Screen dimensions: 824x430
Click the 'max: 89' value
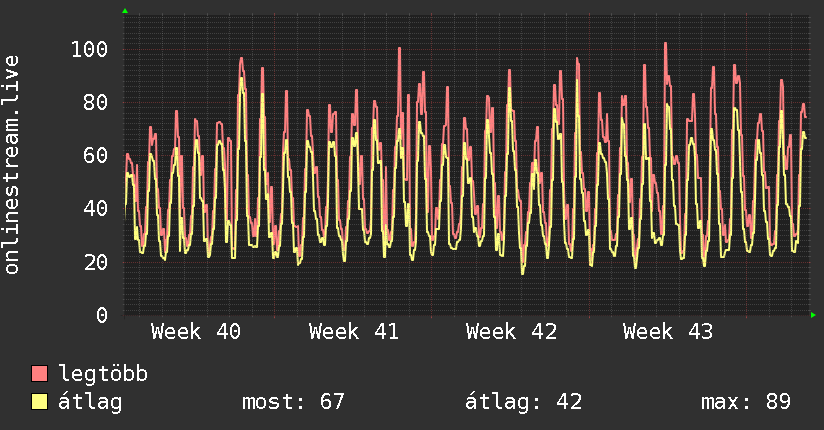point(746,402)
